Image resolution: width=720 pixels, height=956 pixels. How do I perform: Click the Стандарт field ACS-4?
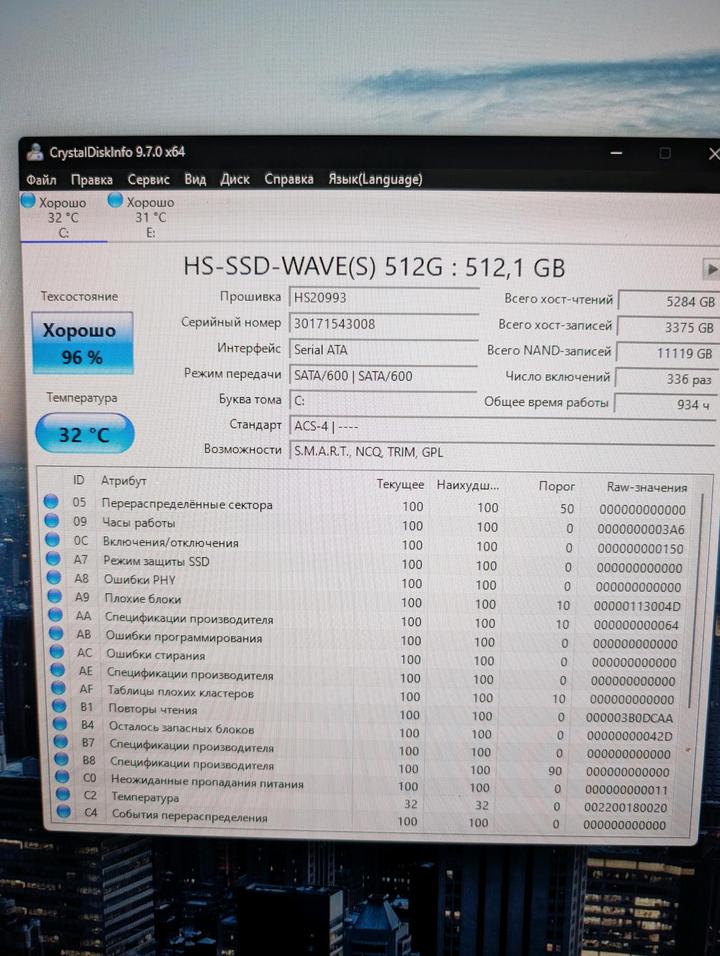click(502, 426)
